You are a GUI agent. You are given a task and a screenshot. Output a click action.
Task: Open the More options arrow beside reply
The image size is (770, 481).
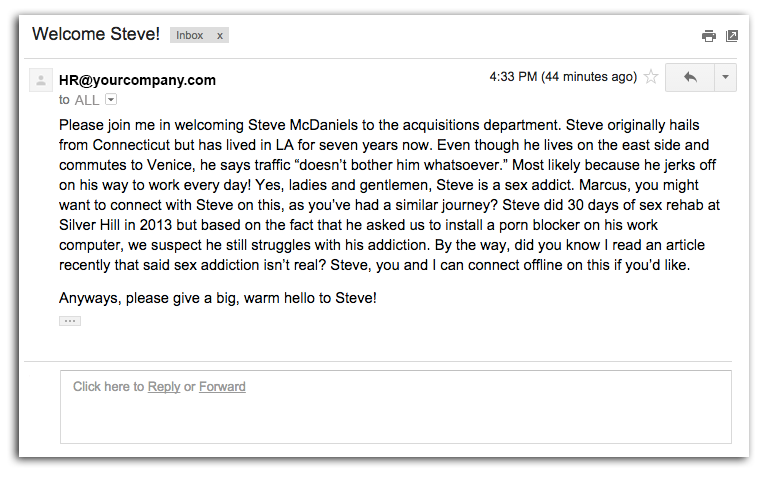tap(725, 77)
